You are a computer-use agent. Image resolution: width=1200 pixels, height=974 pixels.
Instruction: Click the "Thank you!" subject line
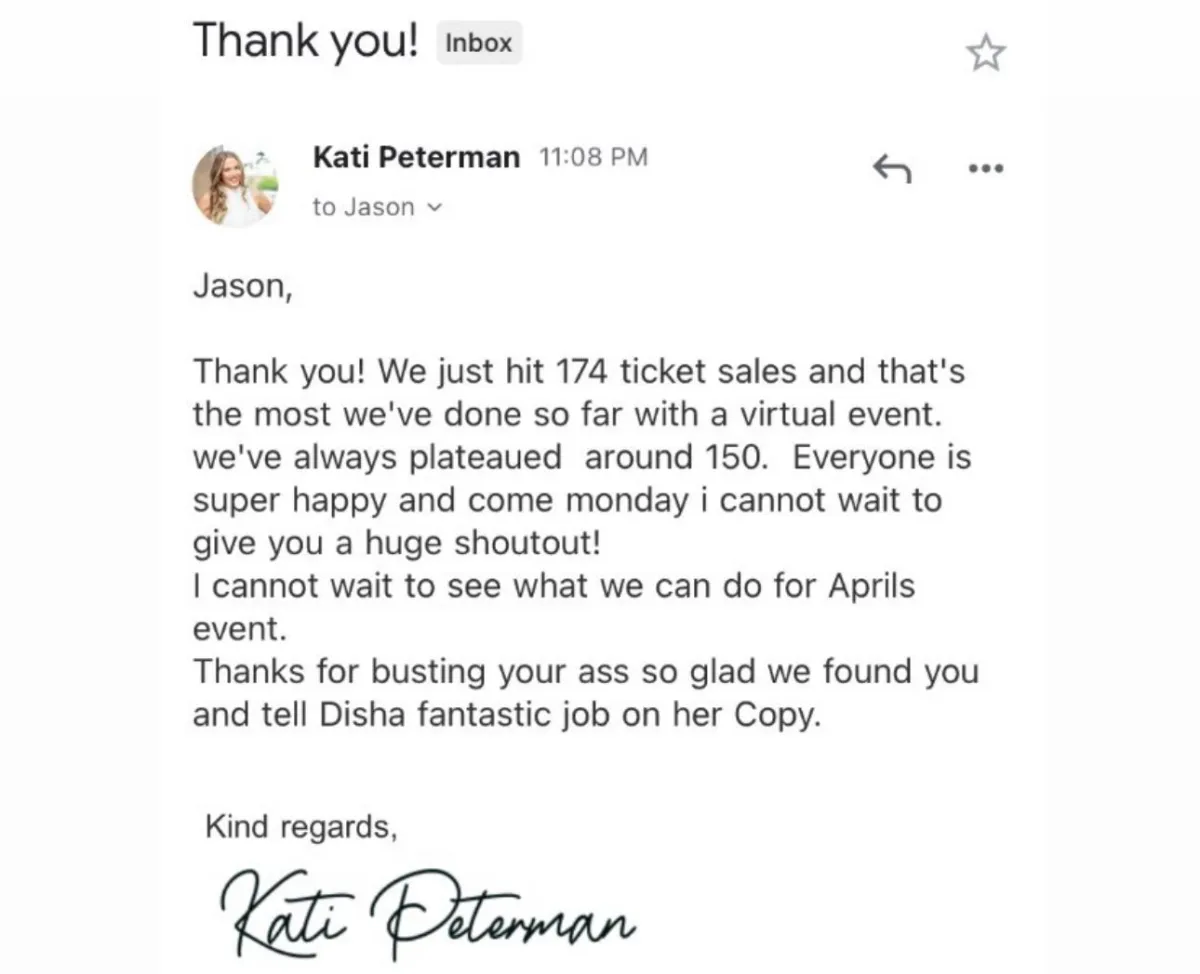coord(305,41)
